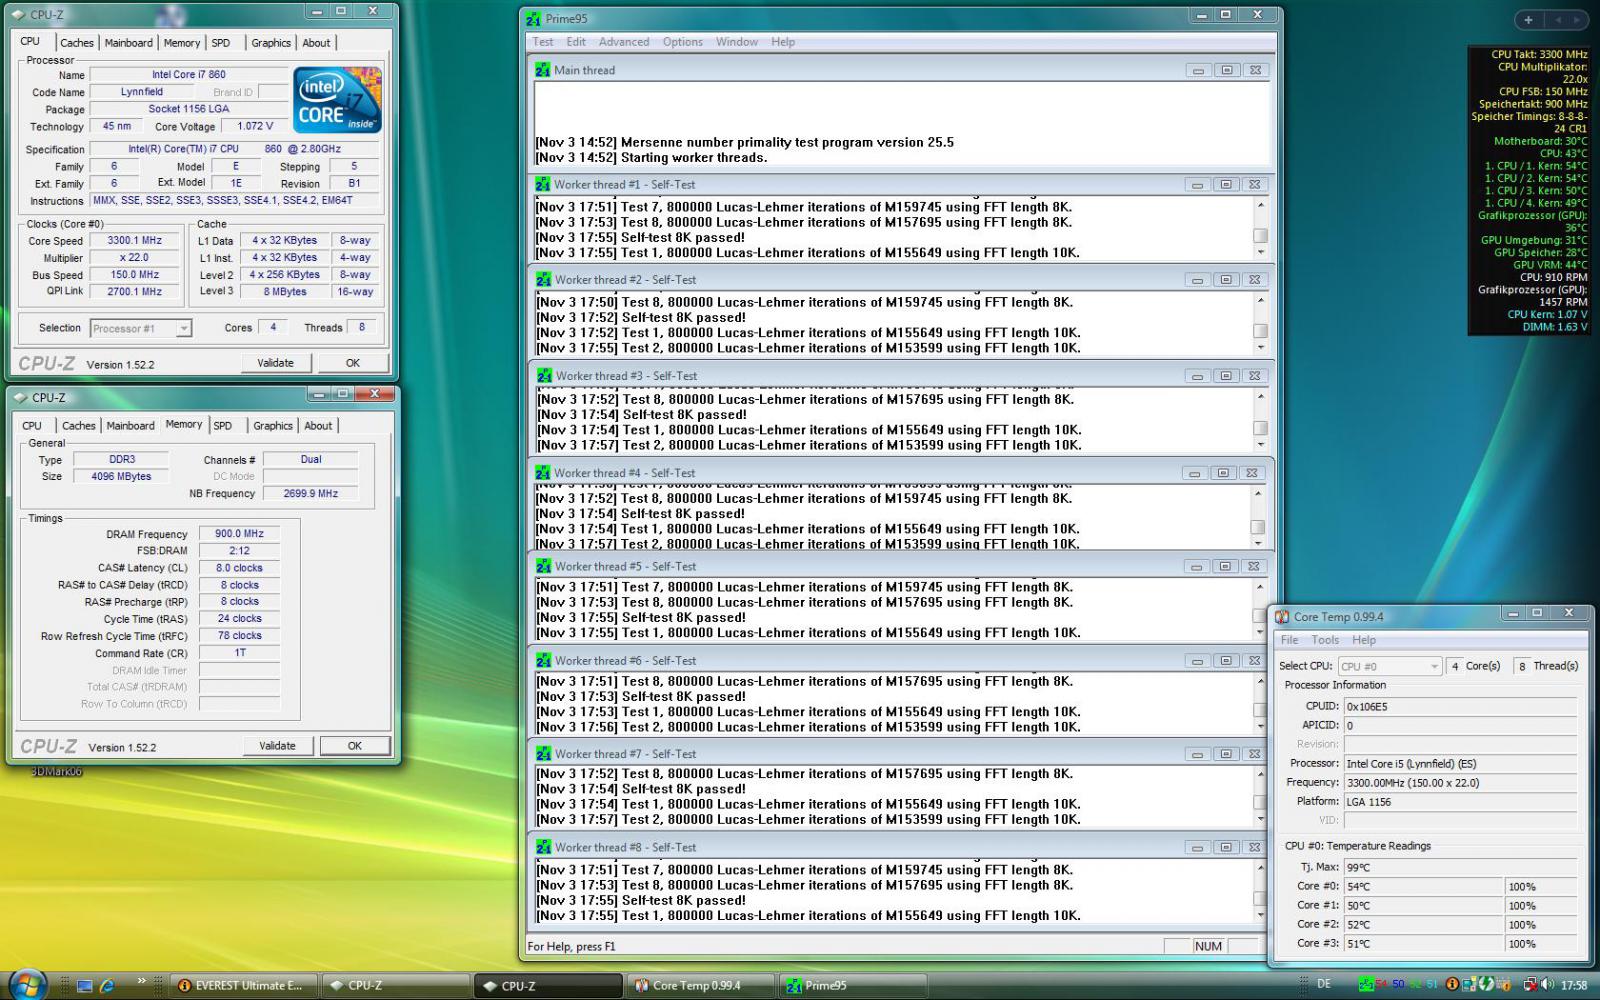Click the Core Temp title bar thermometer icon
The image size is (1600, 1000).
tap(1282, 617)
